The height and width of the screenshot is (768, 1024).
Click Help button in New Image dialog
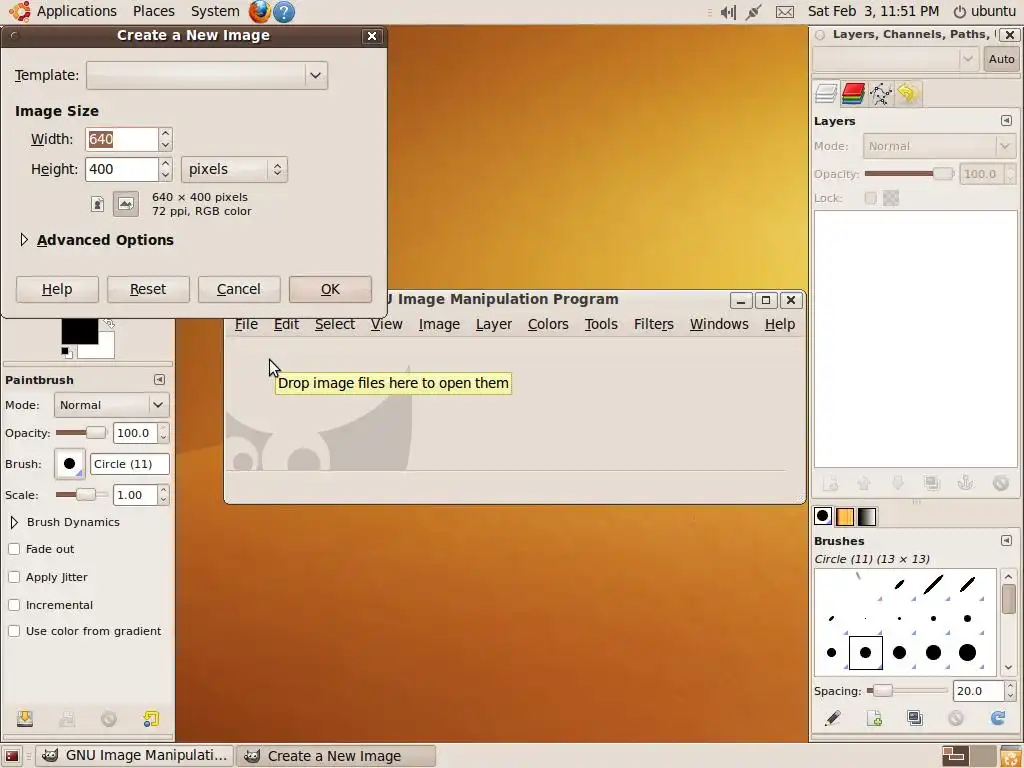point(57,289)
